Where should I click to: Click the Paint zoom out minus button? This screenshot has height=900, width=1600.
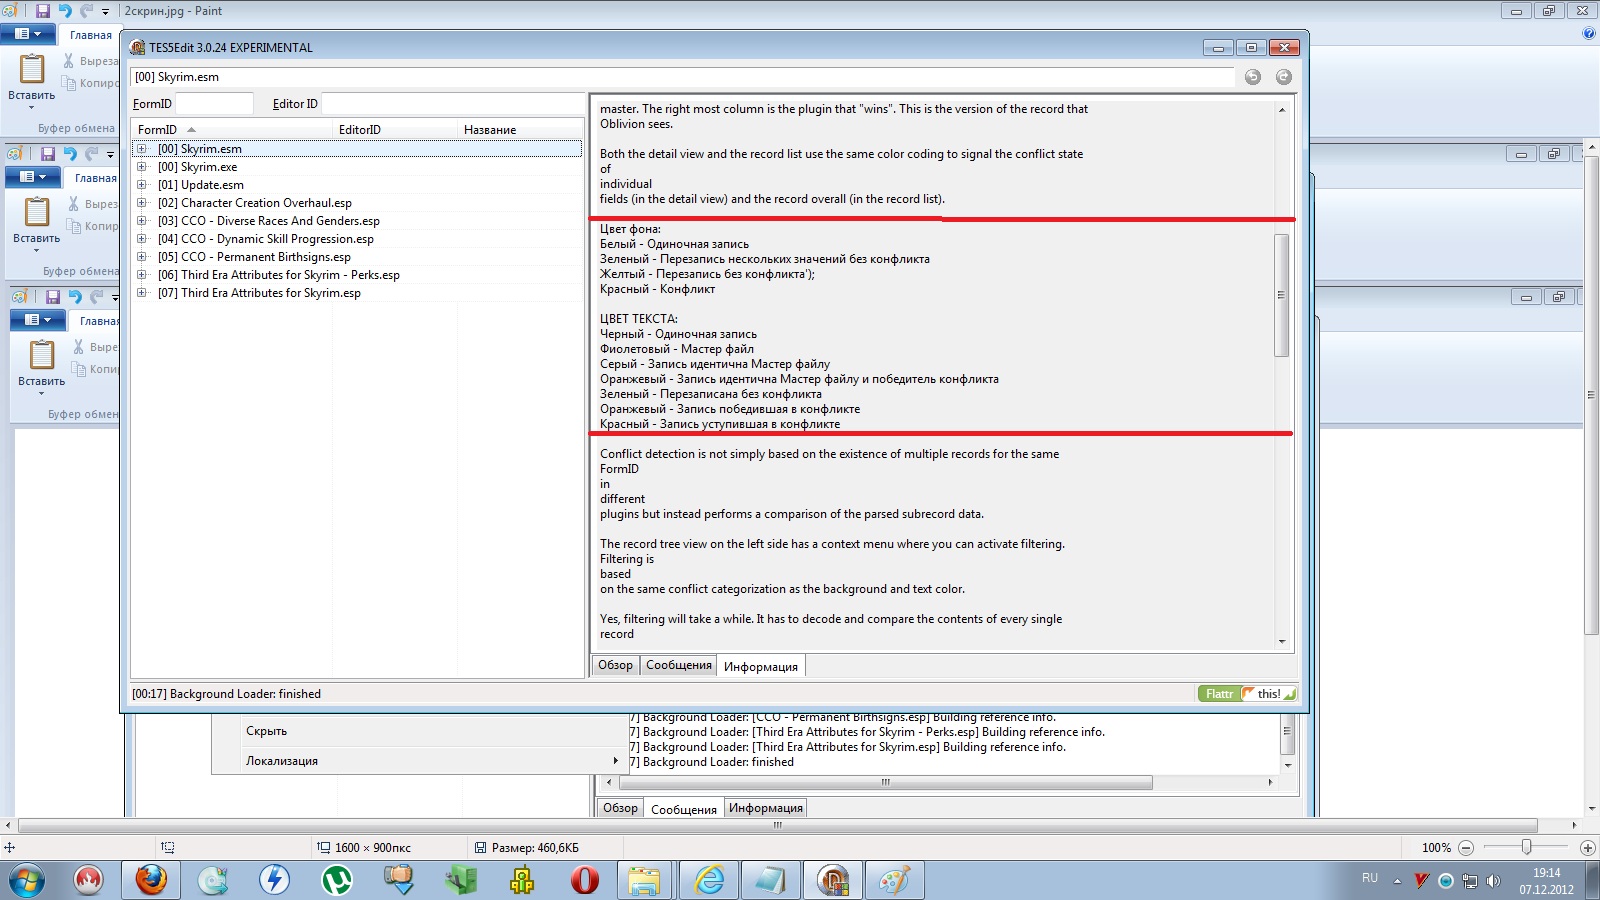pos(1466,848)
